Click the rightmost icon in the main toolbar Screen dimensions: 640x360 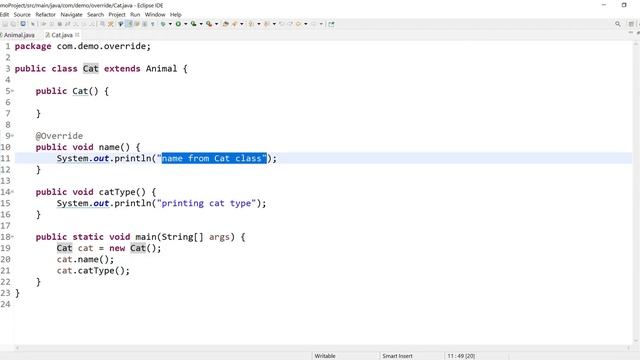pos(331,24)
